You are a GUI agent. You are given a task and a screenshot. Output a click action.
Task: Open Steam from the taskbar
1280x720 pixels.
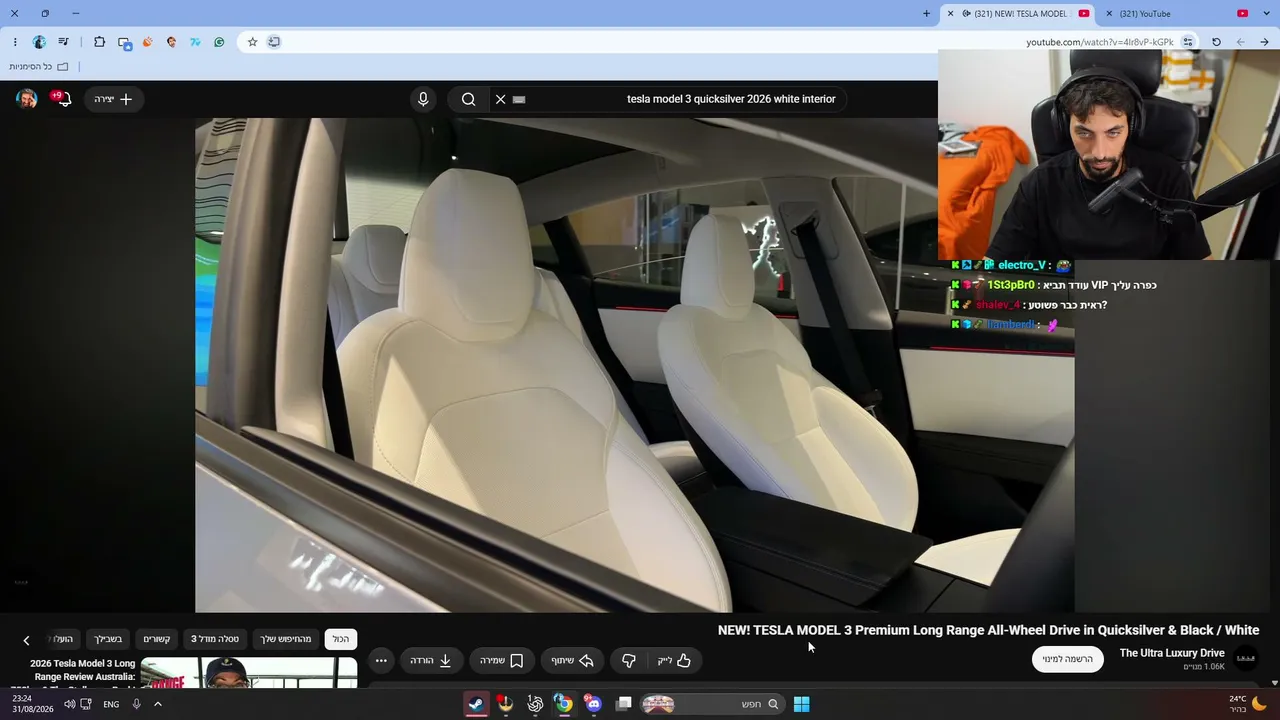[x=476, y=704]
